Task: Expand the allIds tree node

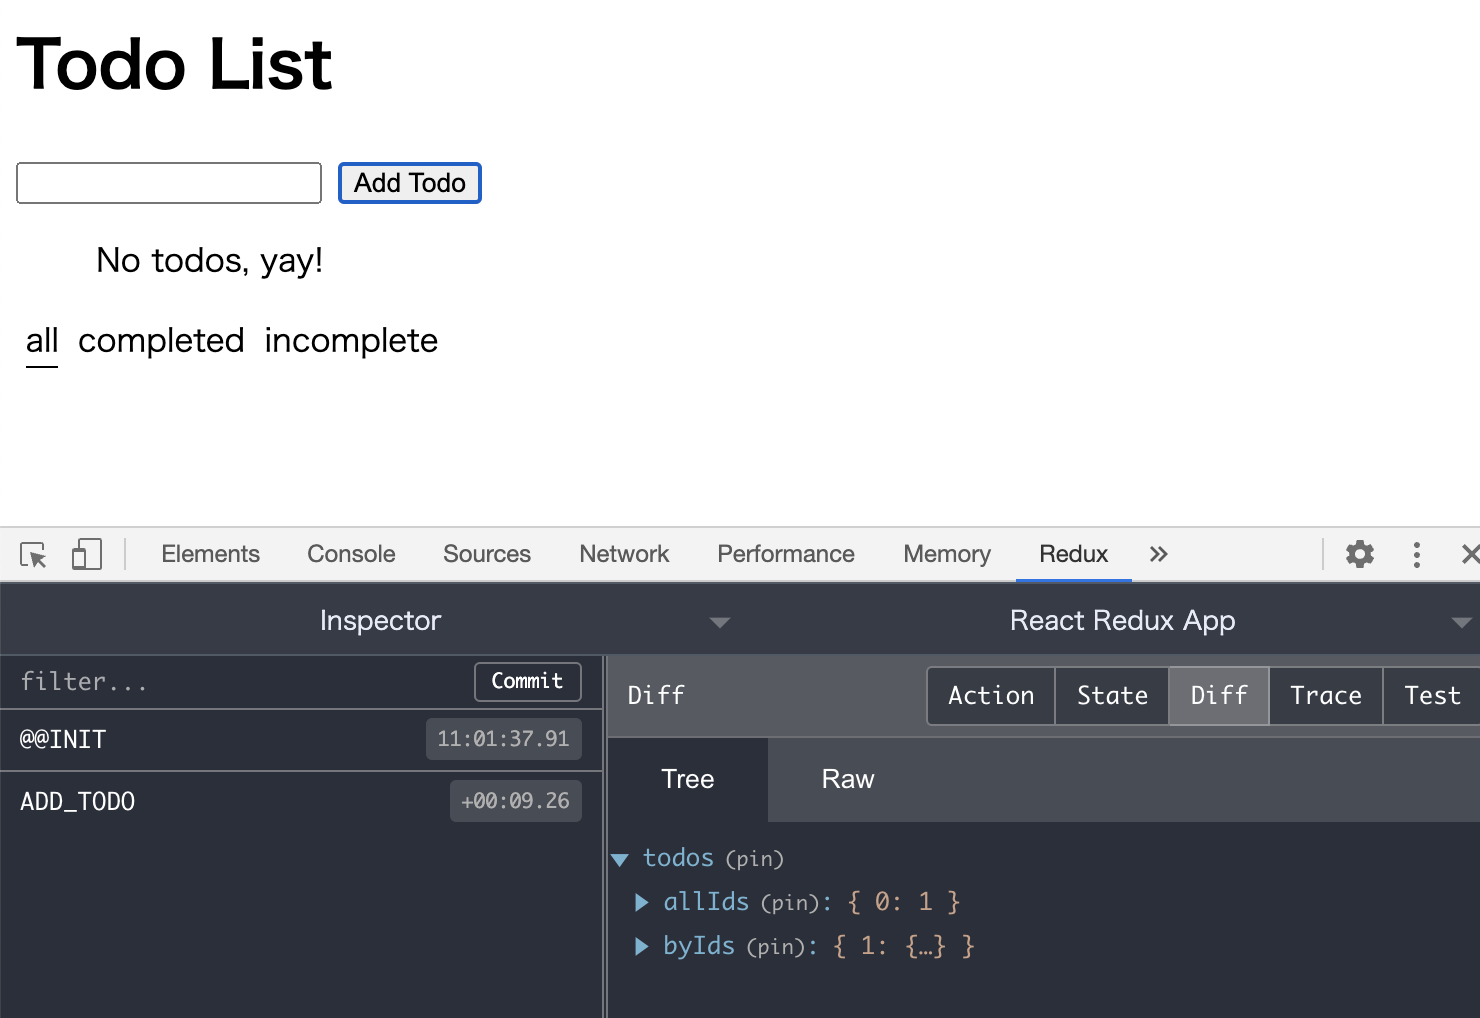Action: point(642,902)
